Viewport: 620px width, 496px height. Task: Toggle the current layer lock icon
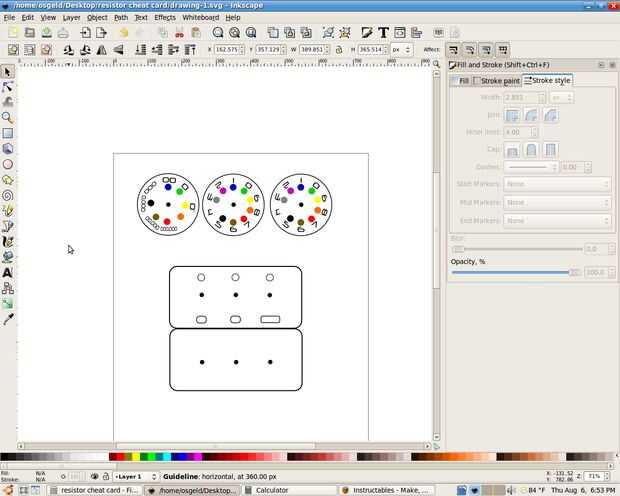point(106,477)
